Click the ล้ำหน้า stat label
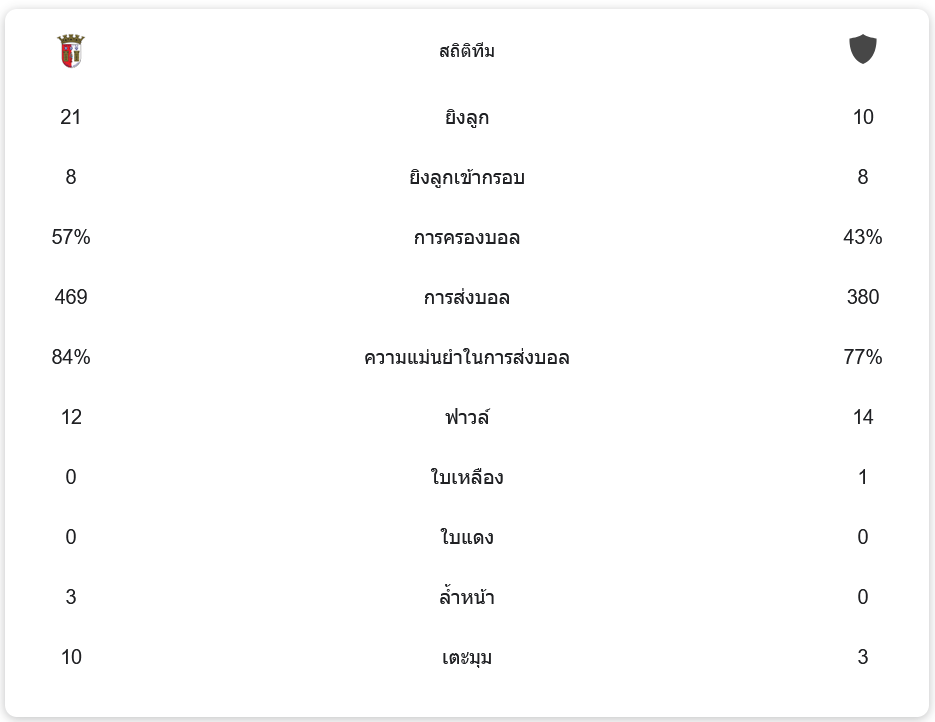 (x=467, y=598)
